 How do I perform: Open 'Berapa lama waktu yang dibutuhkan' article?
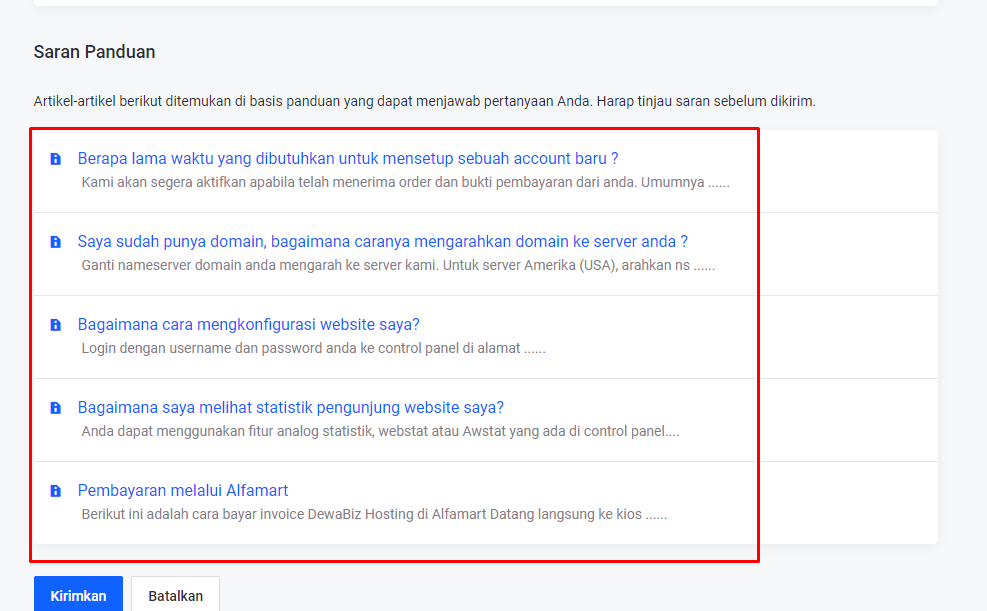[347, 158]
